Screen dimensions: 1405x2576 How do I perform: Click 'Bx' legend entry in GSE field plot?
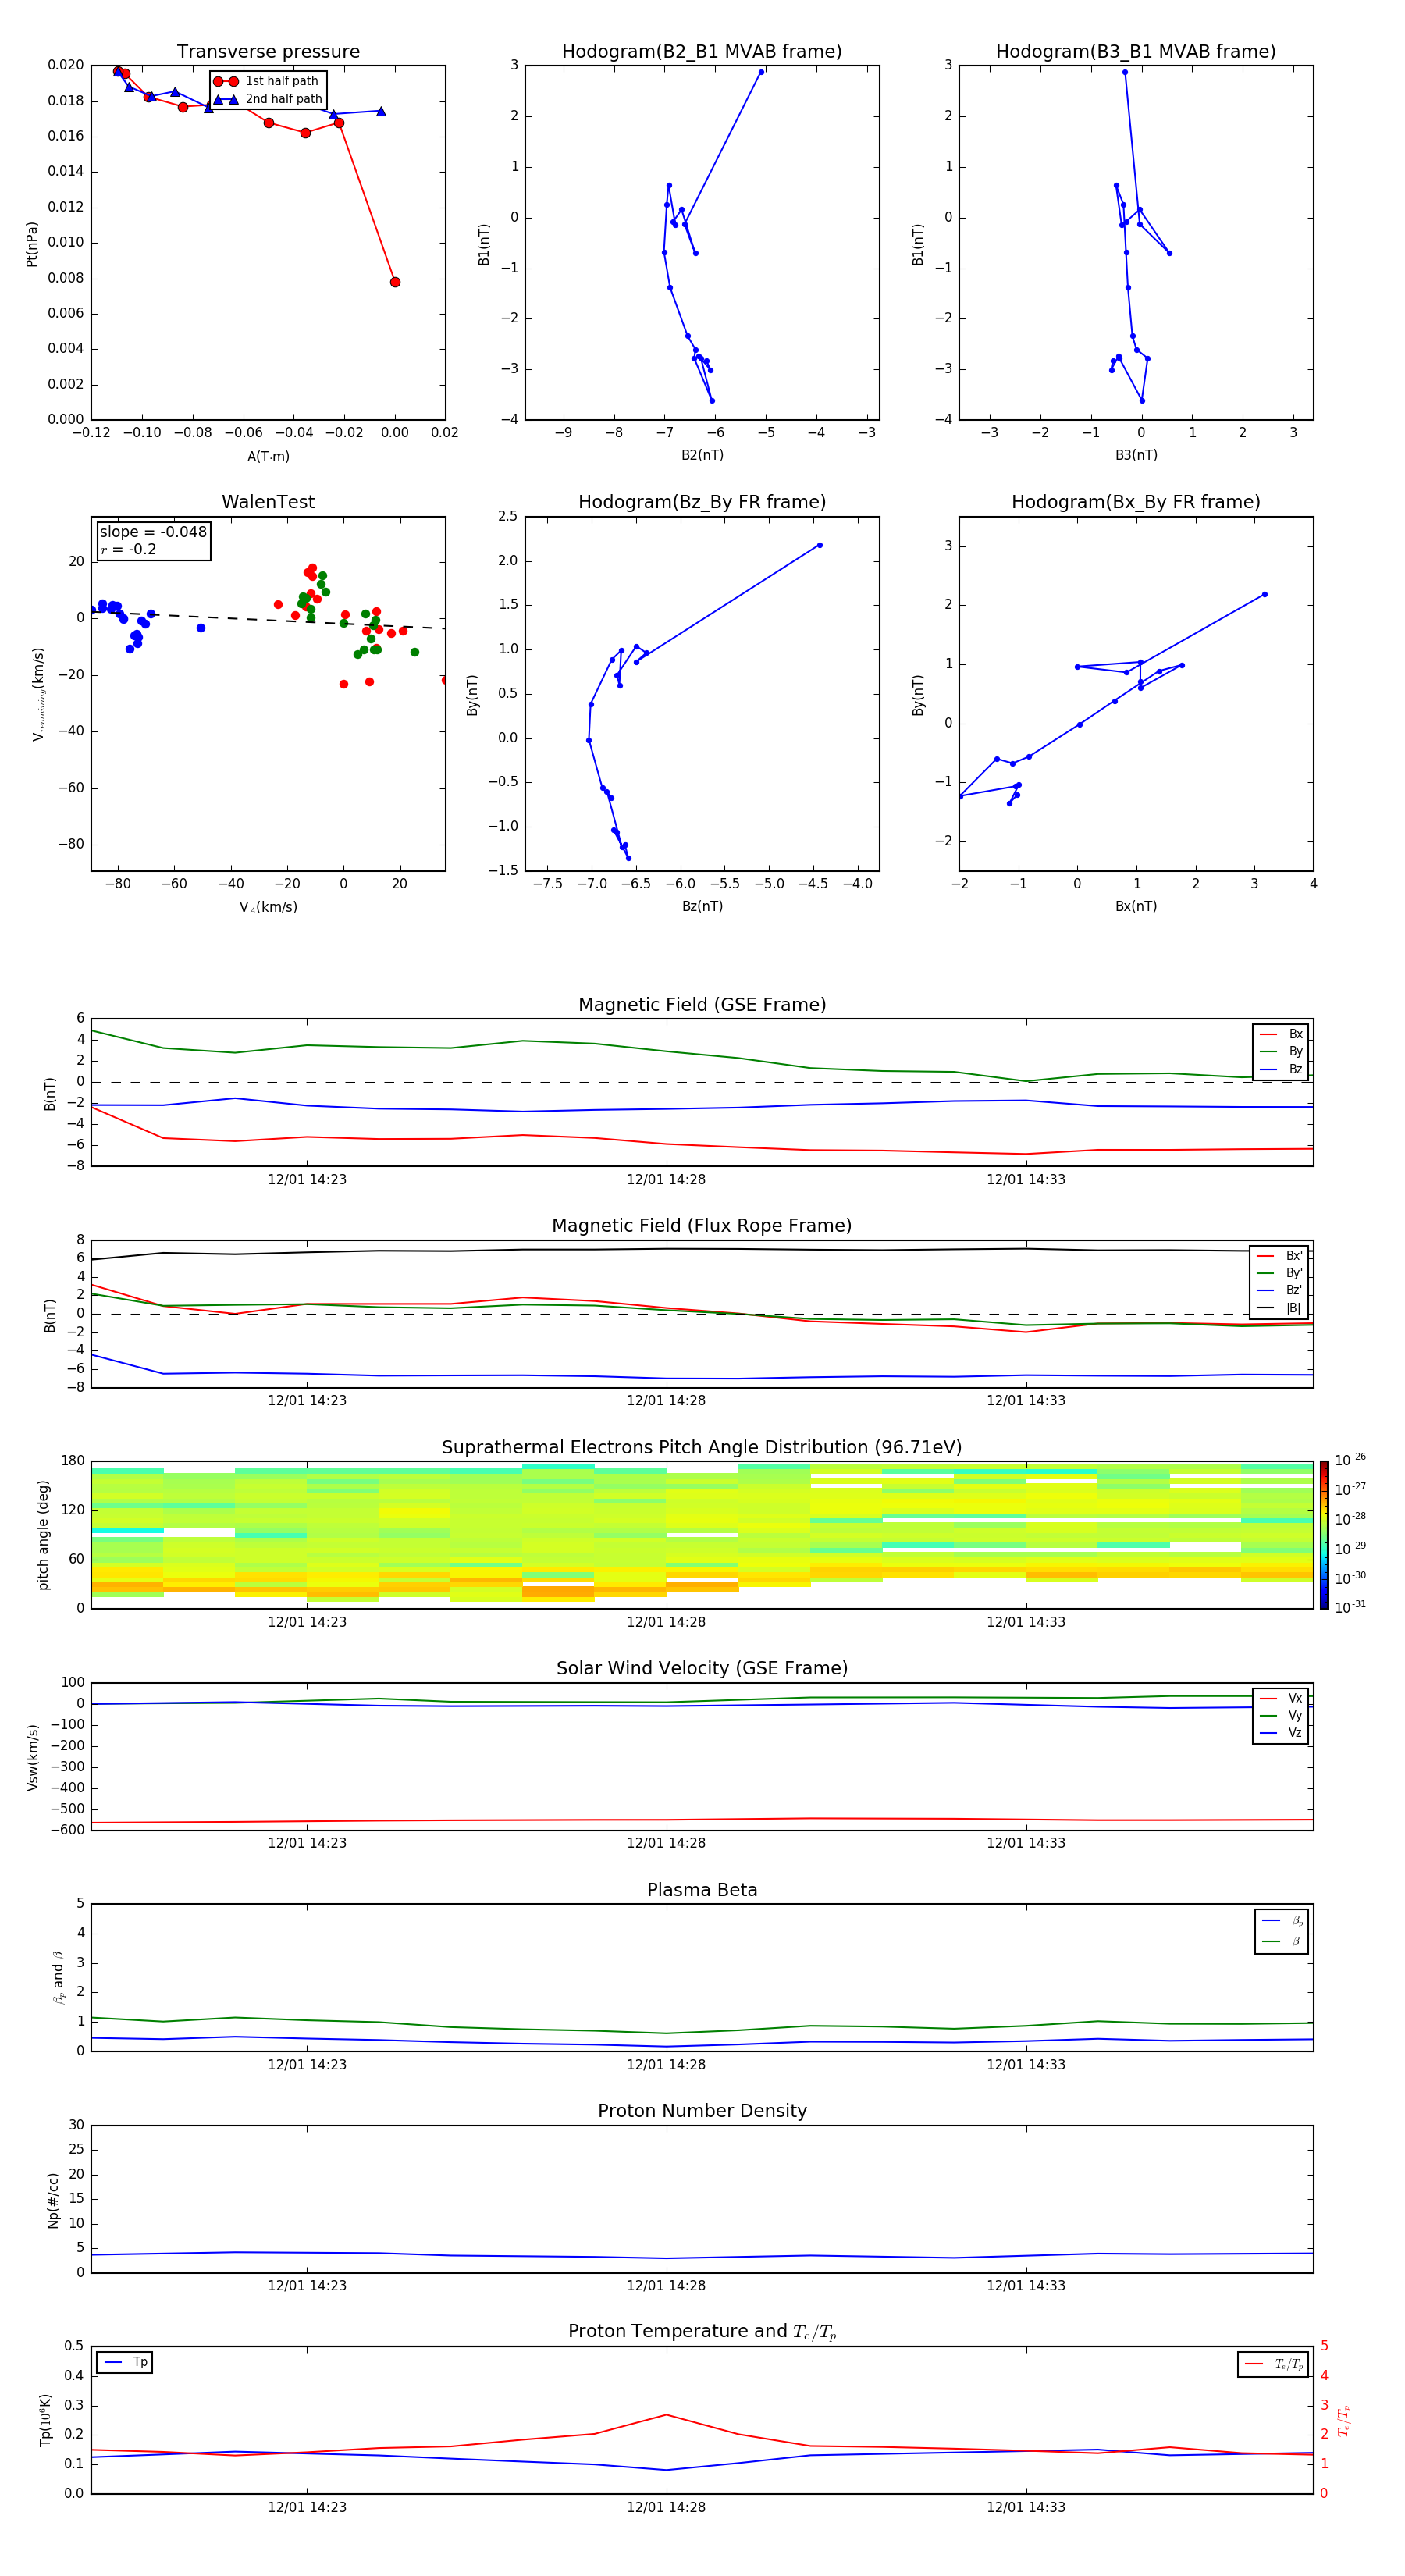[1282, 1034]
